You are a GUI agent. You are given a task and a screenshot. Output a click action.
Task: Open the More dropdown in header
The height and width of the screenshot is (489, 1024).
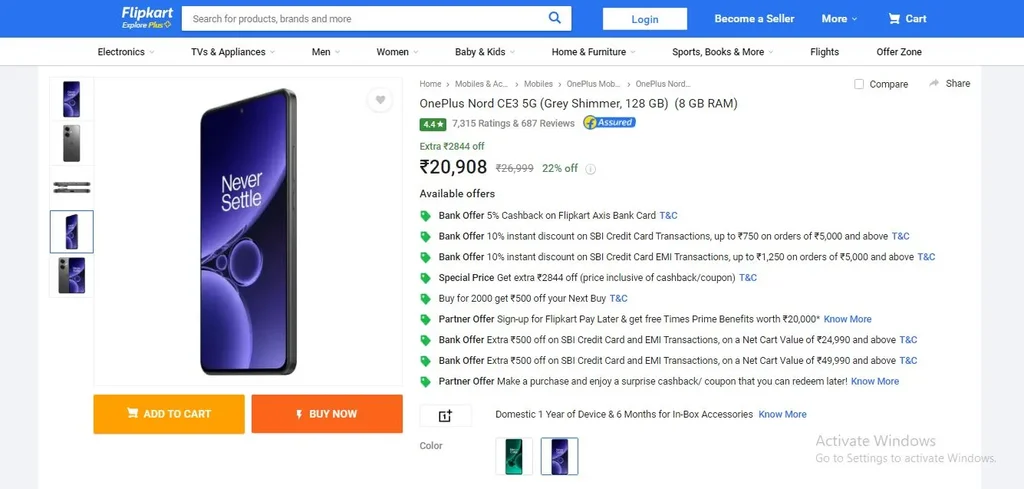(x=839, y=19)
